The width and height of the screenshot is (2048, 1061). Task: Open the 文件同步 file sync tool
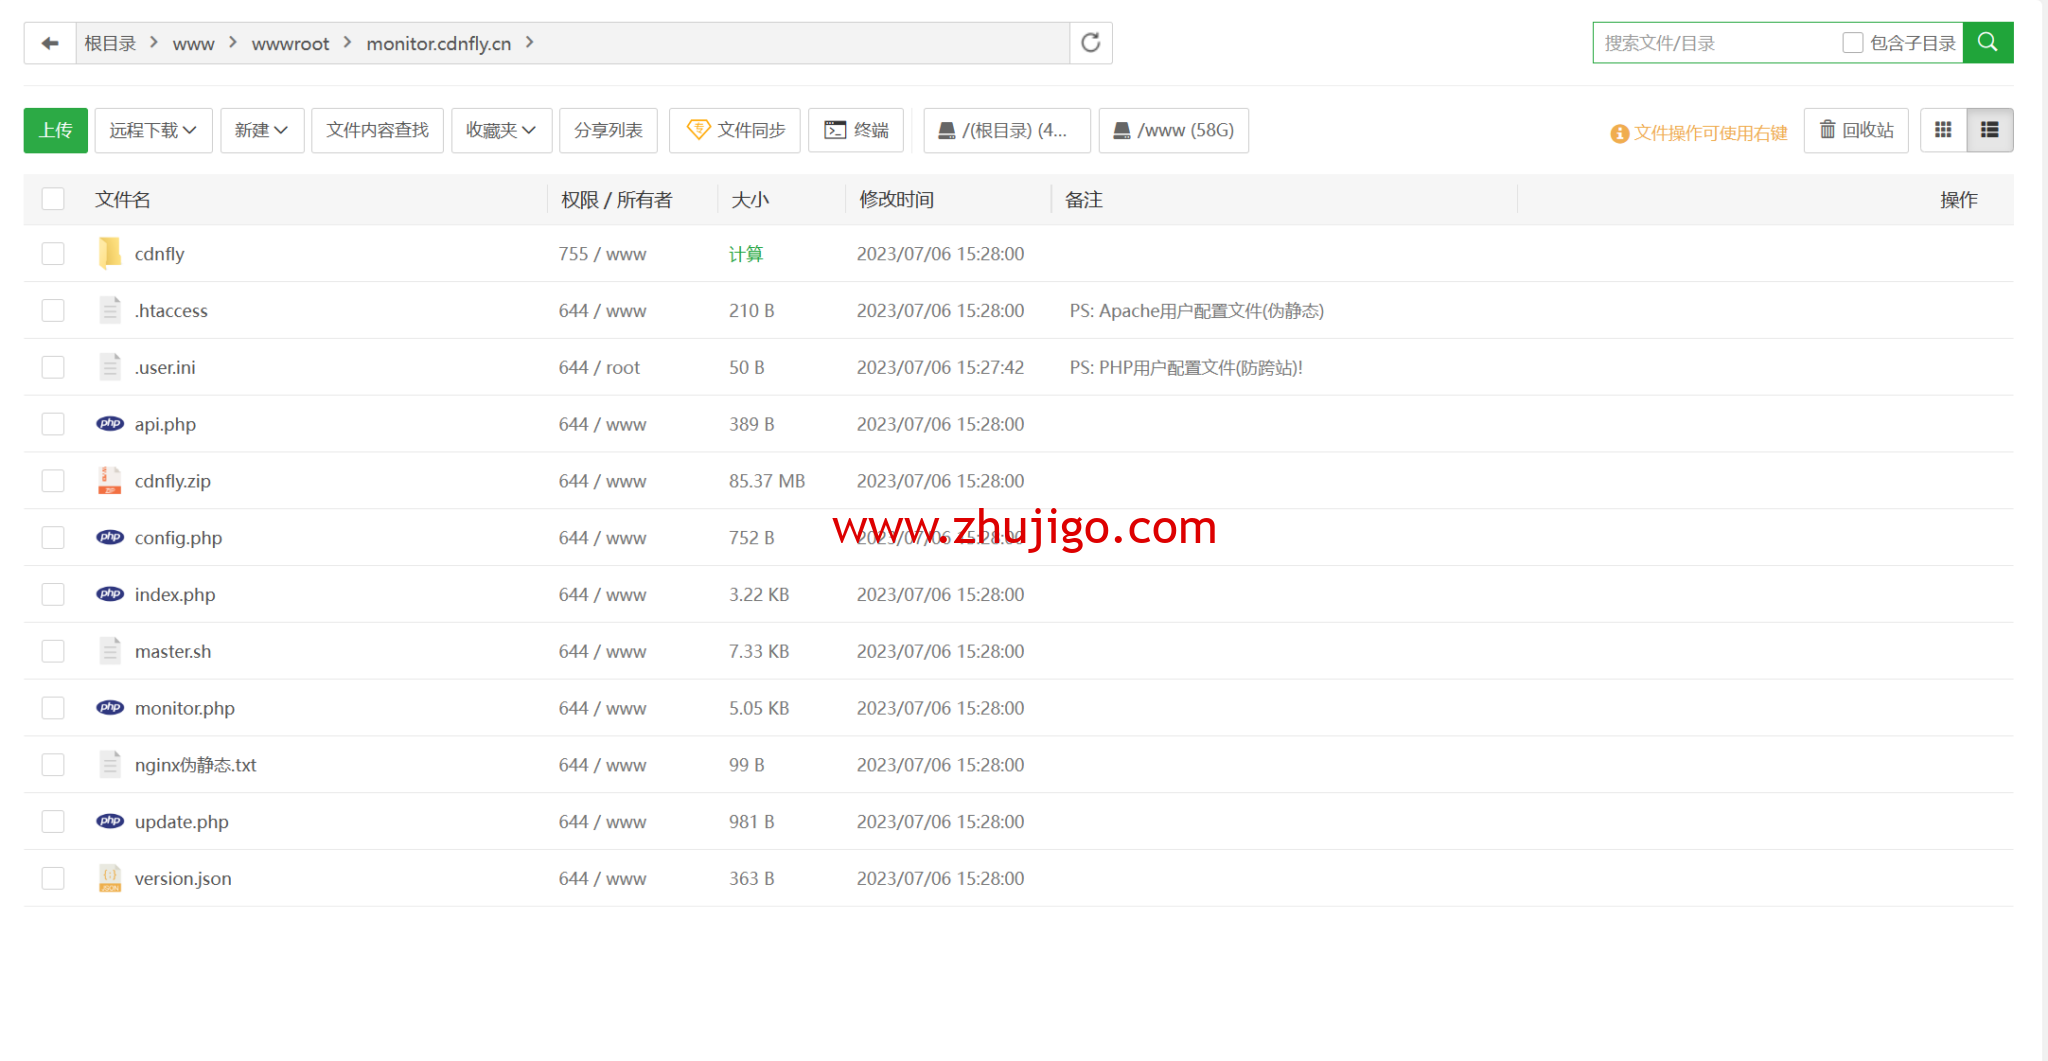coord(735,130)
